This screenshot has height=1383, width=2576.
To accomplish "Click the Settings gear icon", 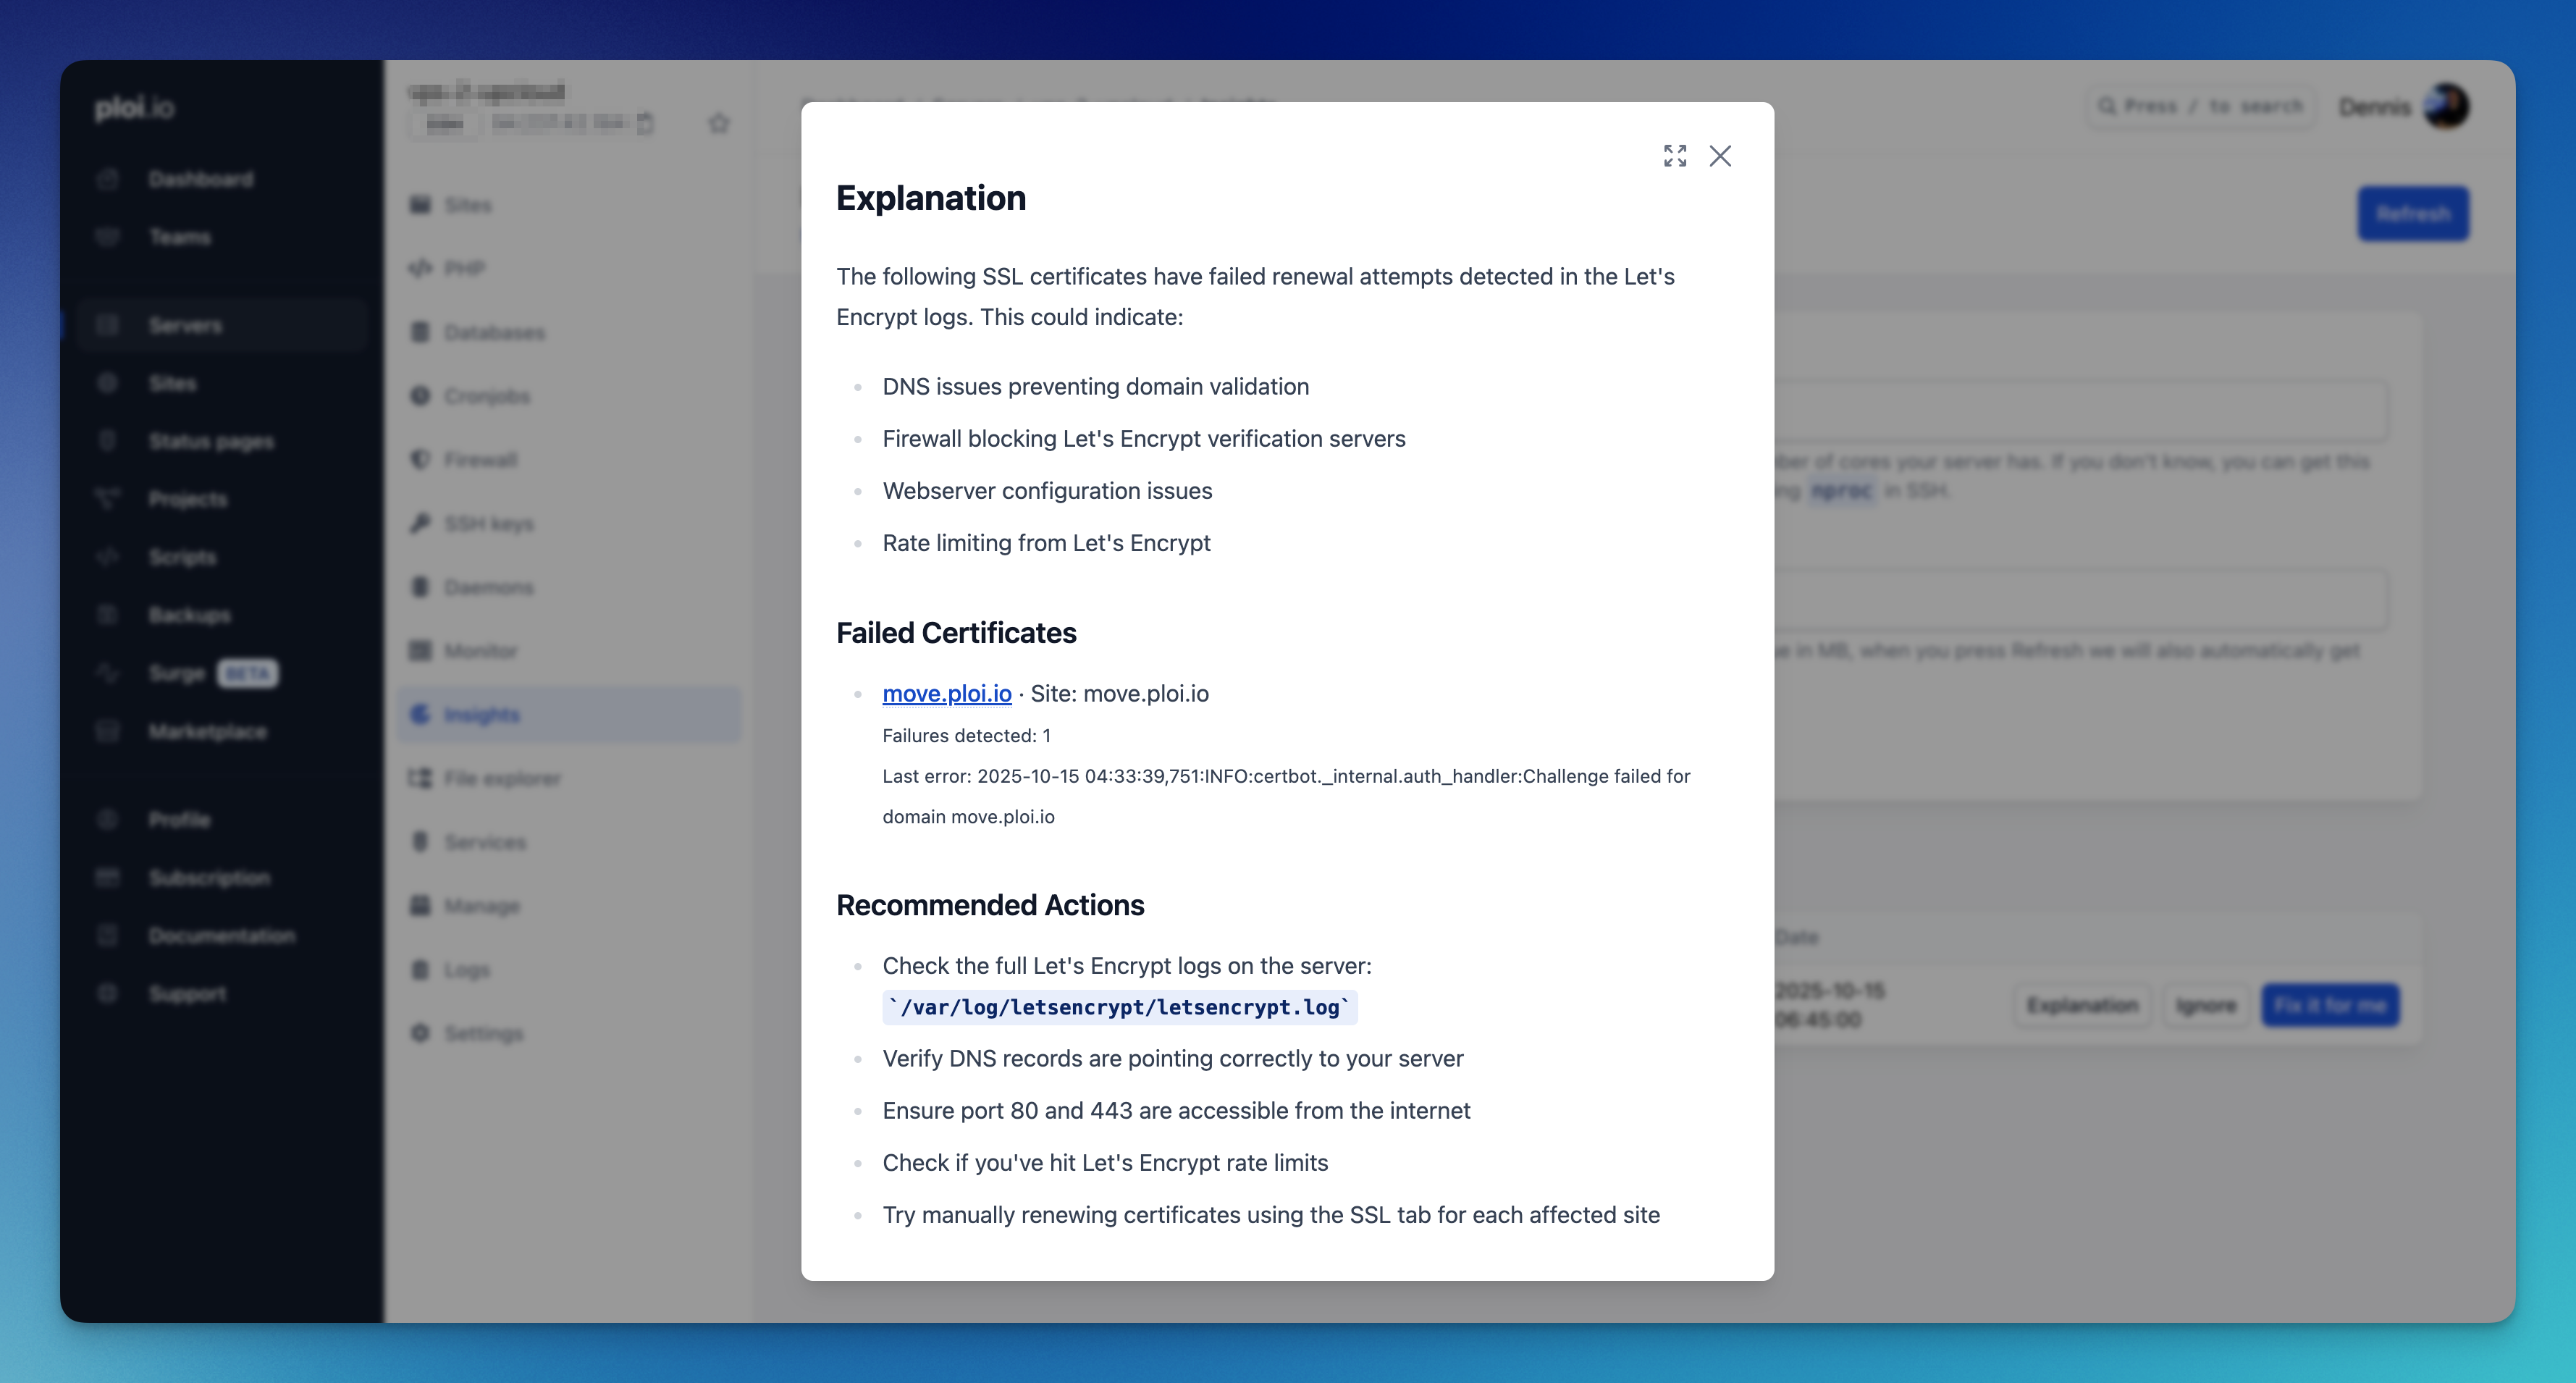I will point(420,1033).
